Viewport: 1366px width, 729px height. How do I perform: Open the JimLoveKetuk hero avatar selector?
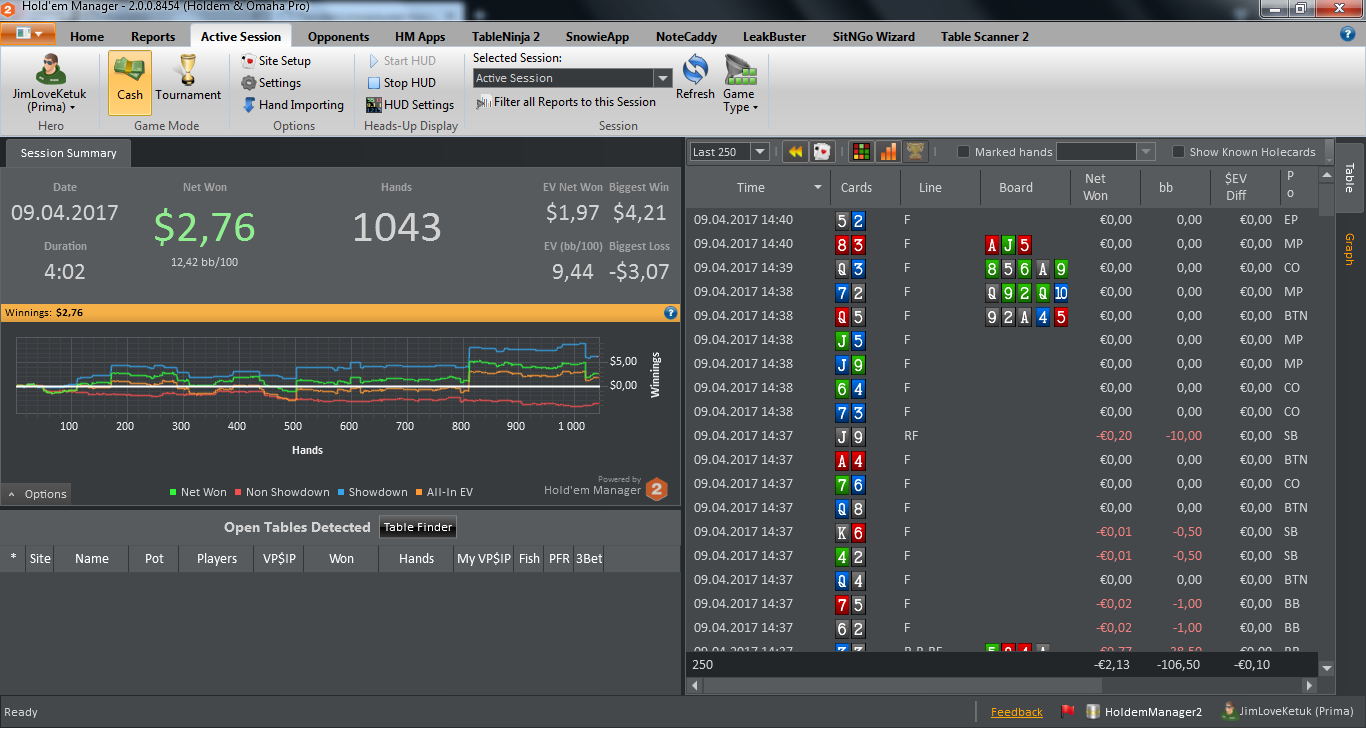[50, 82]
